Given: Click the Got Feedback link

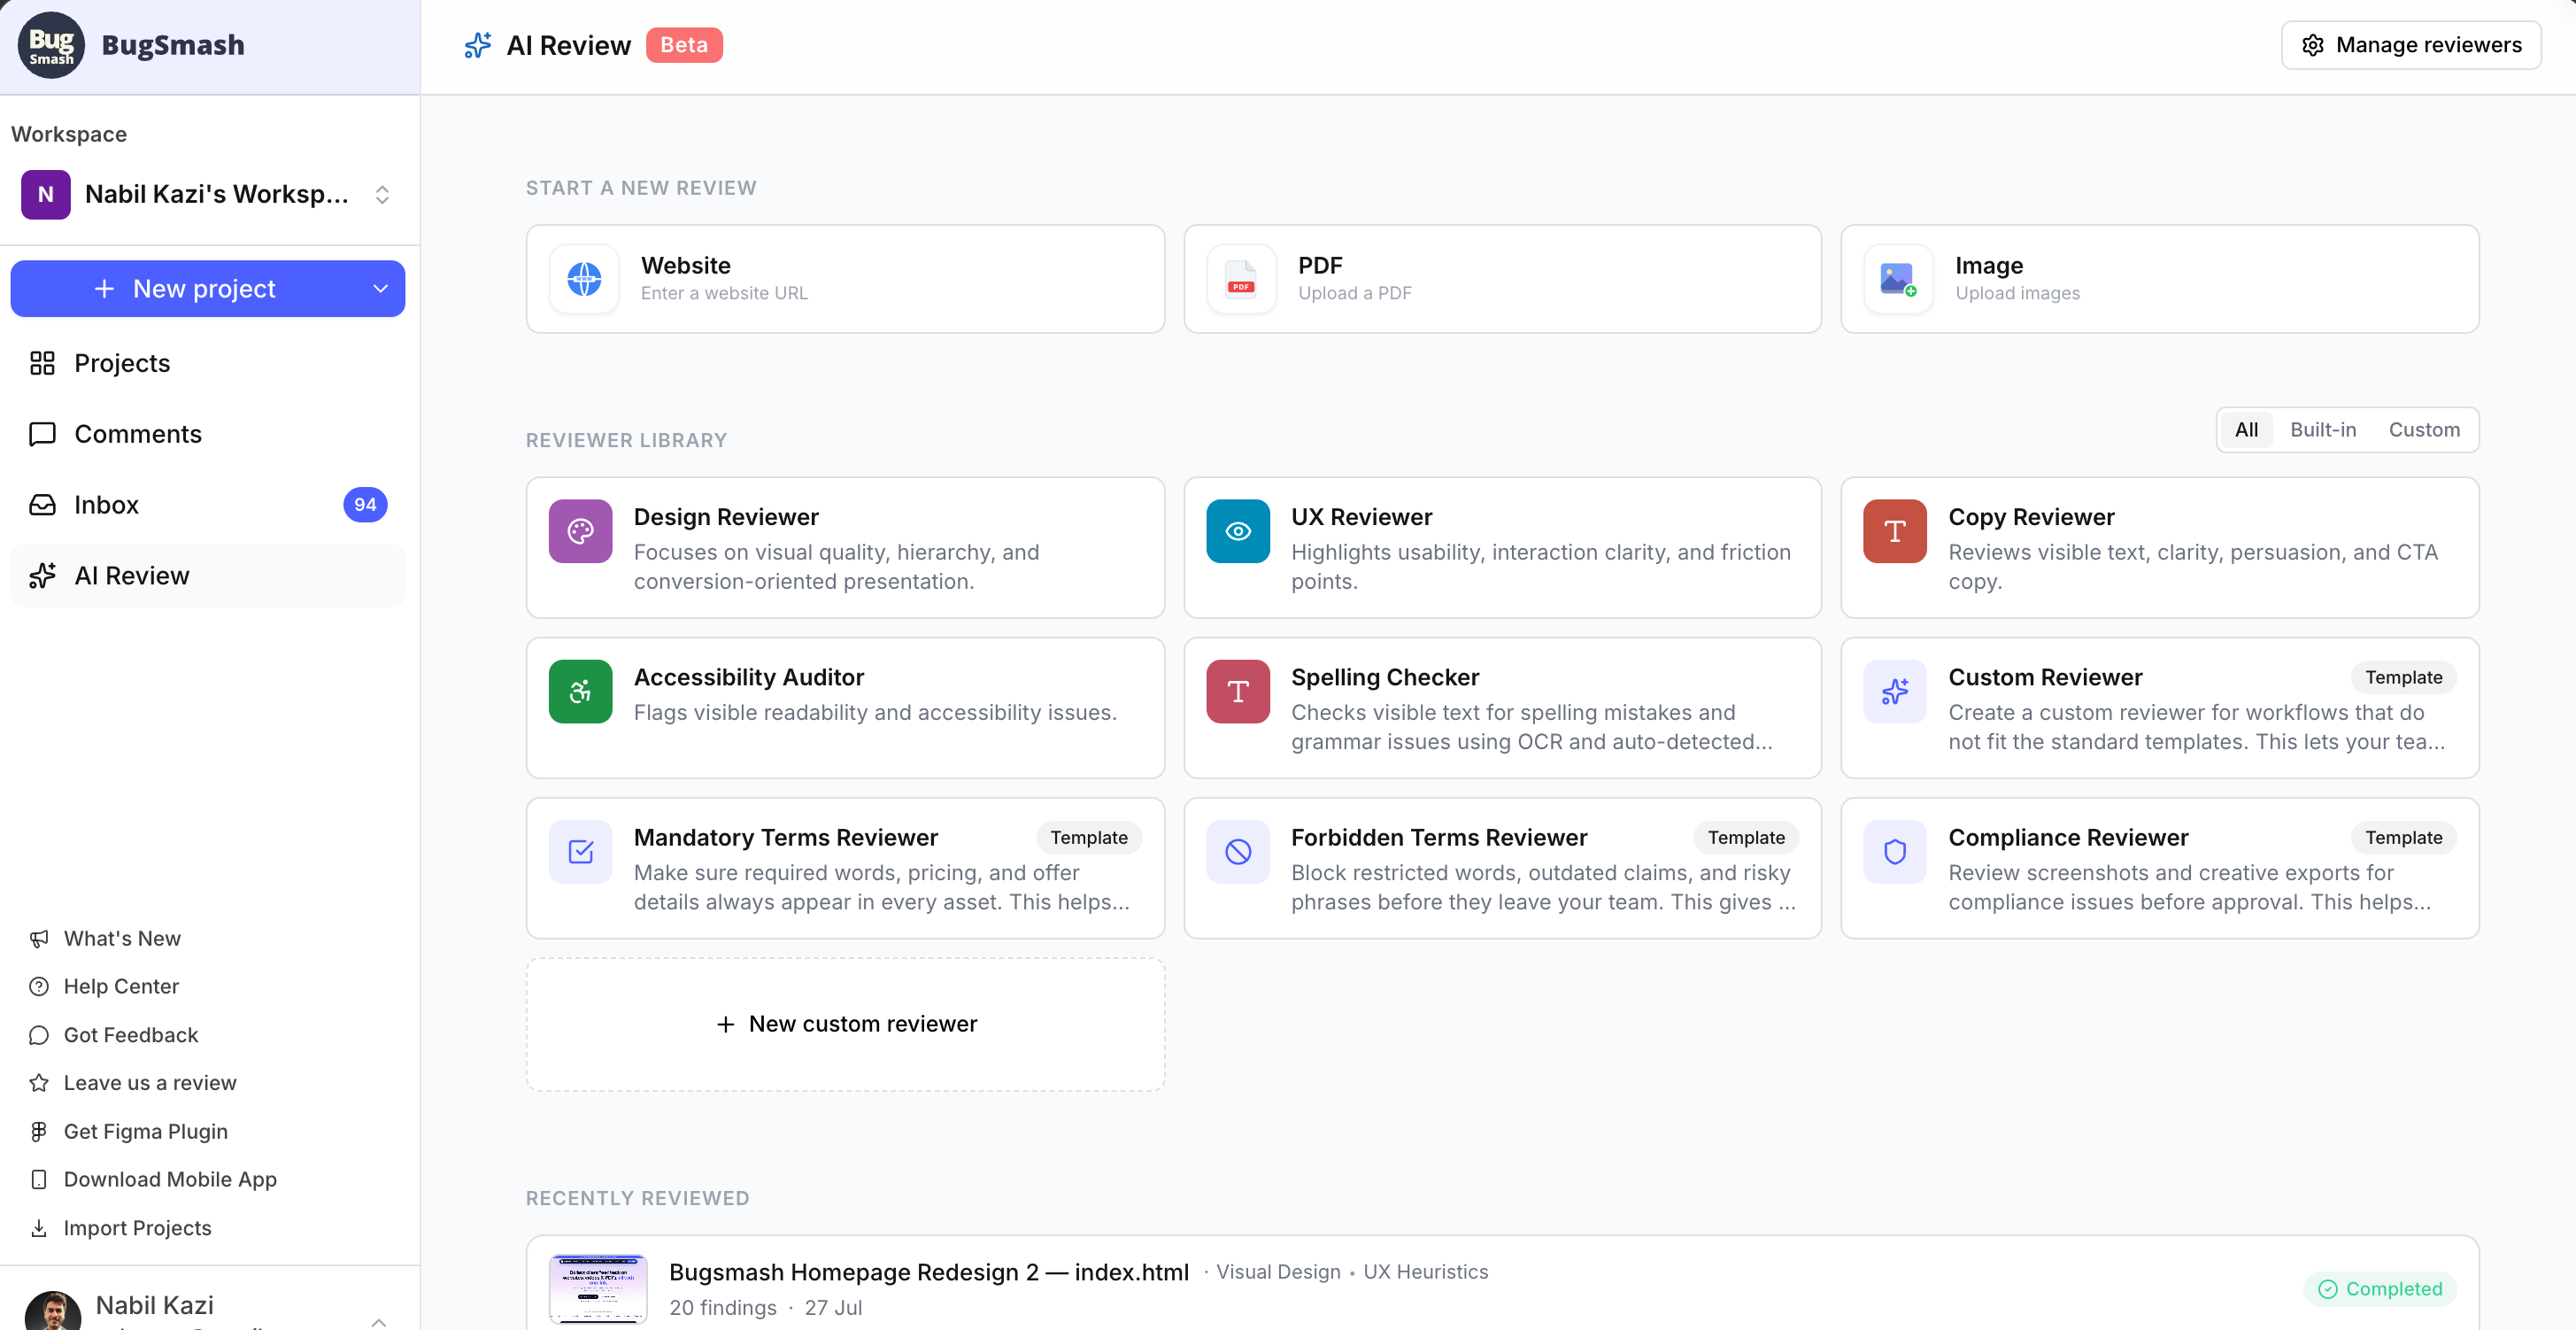Looking at the screenshot, I should point(131,1035).
